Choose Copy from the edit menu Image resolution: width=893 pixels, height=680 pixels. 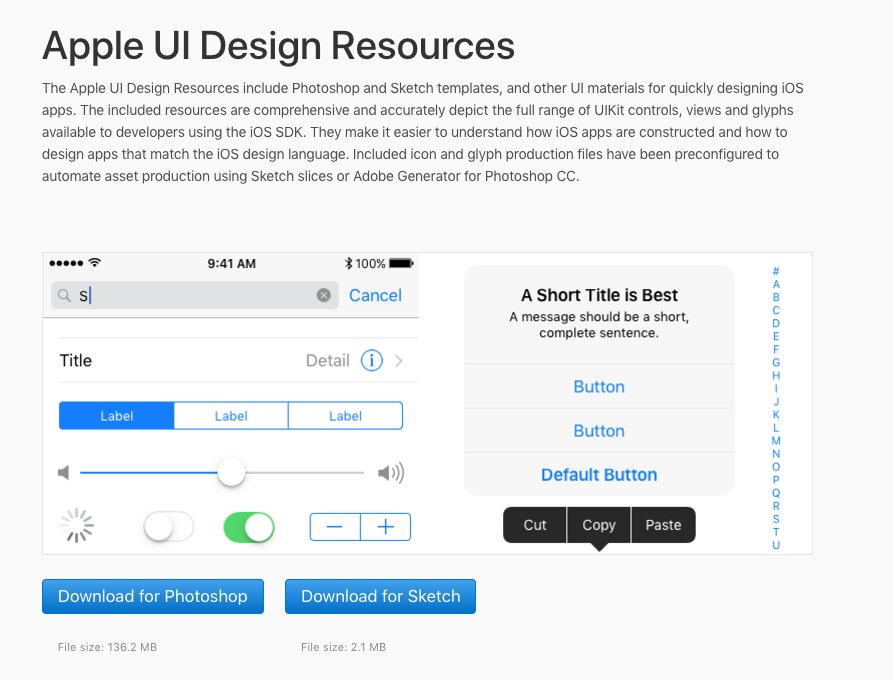click(x=599, y=525)
